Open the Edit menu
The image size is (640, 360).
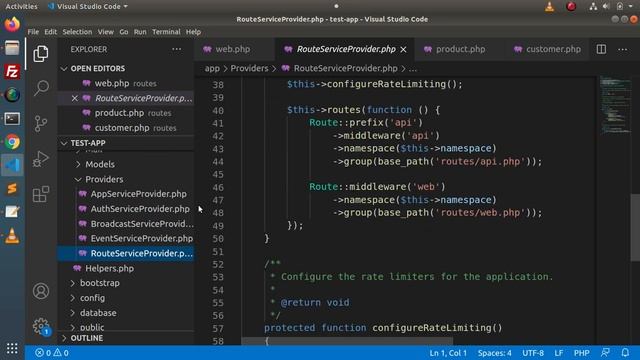[x=51, y=32]
